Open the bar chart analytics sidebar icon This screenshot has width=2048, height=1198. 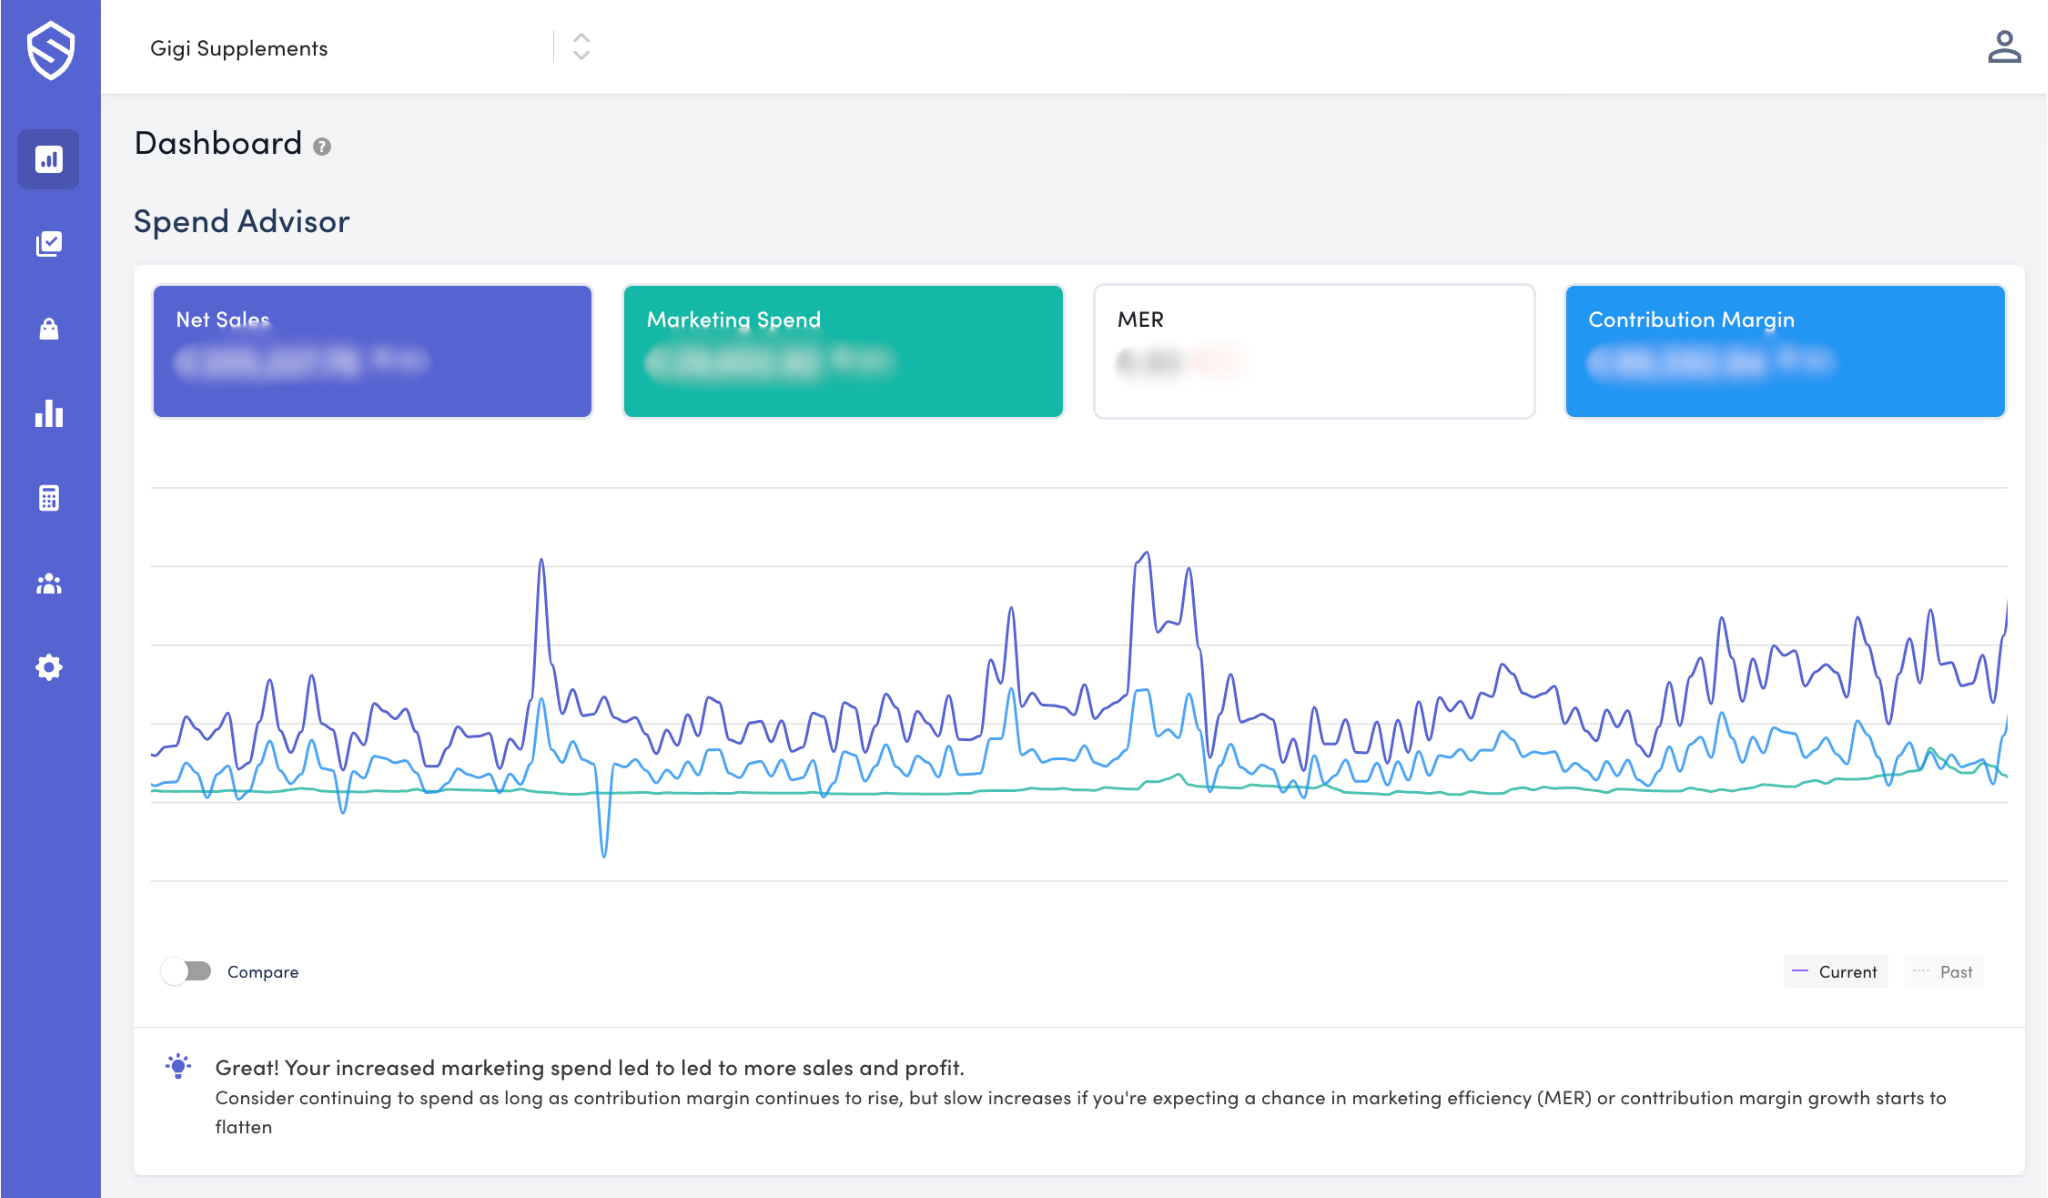point(48,413)
